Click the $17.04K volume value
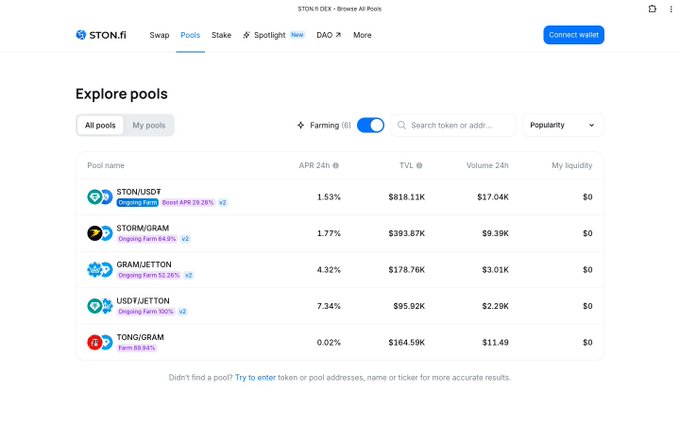Screen dimensions: 680x425 [x=493, y=197]
